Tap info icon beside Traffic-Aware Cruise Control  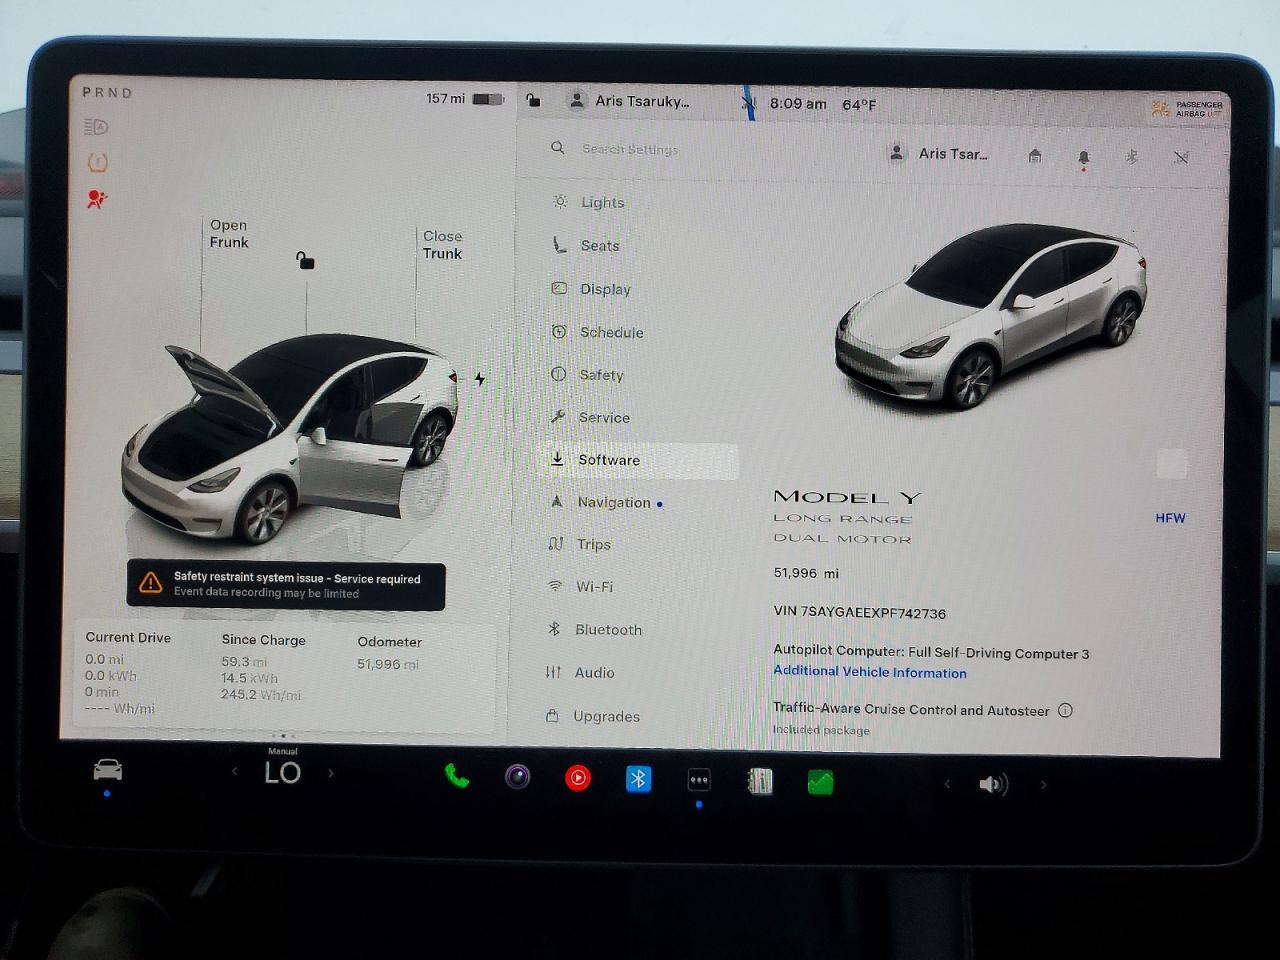pos(1065,710)
